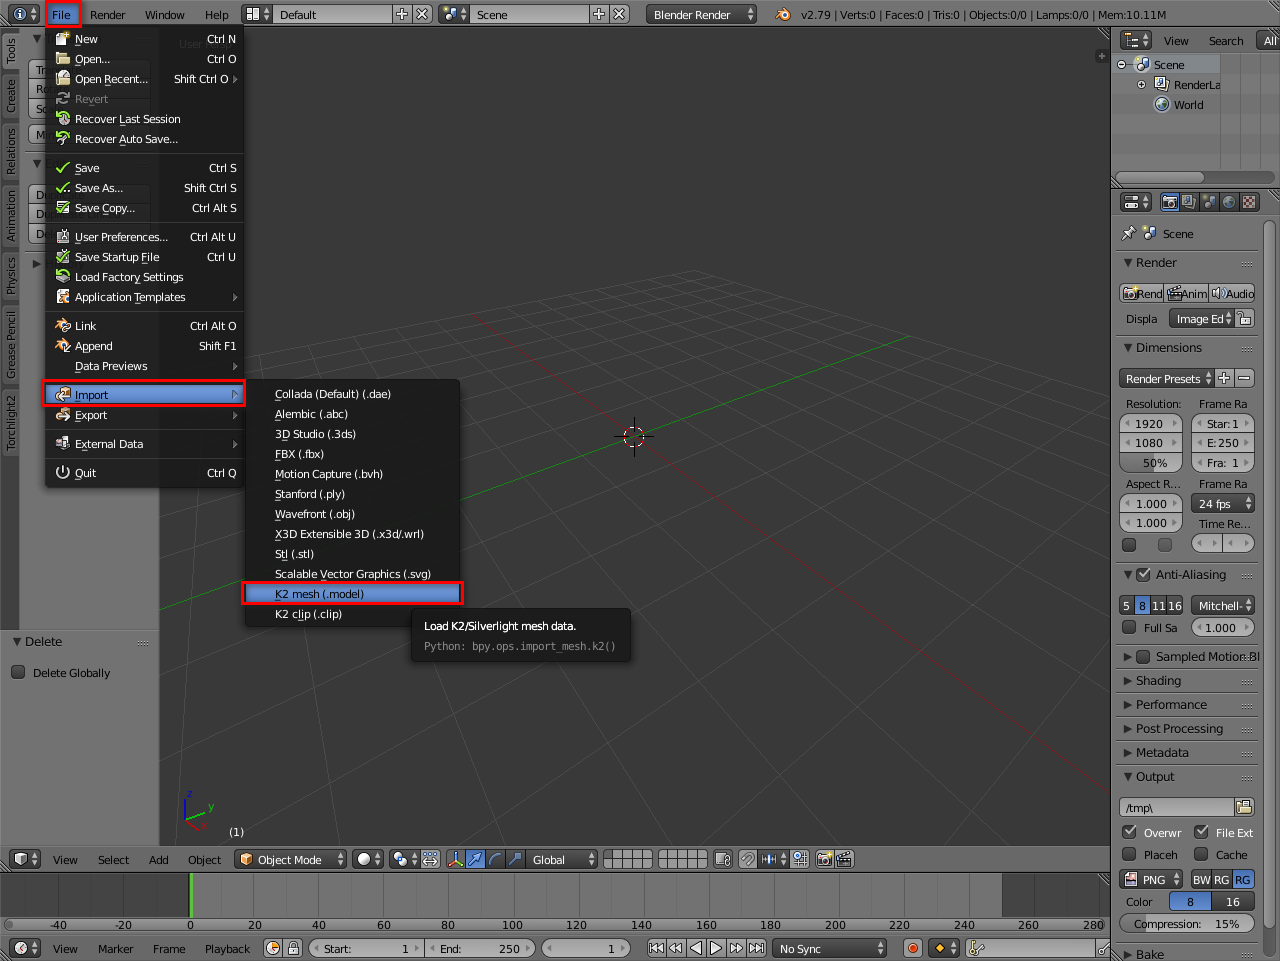Switch to the scene properties tab icon

point(1209,202)
